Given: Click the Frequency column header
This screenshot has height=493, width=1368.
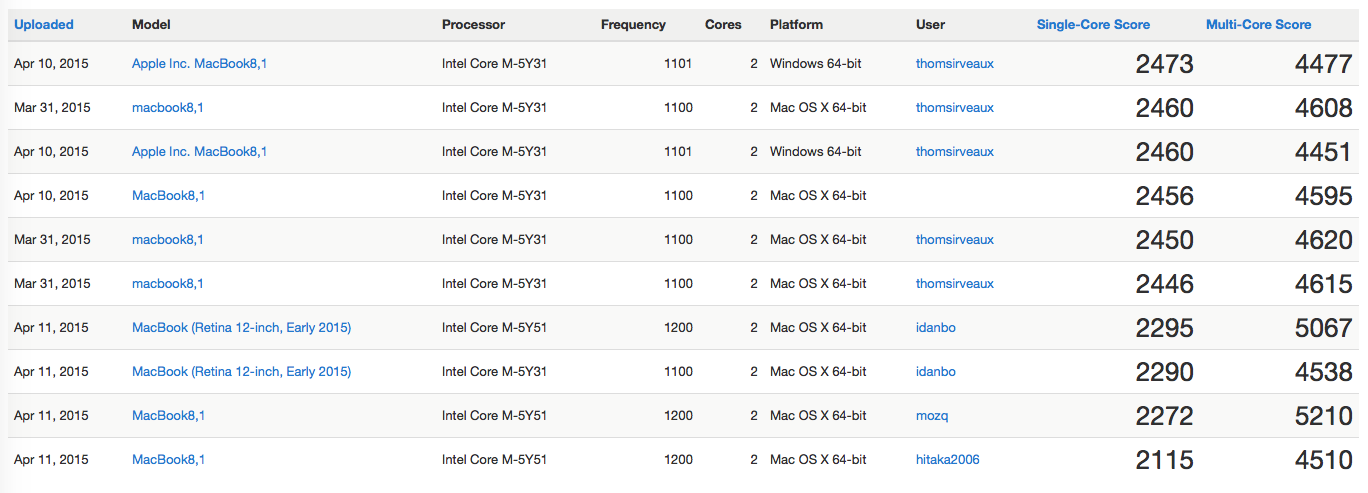Looking at the screenshot, I should tap(633, 24).
